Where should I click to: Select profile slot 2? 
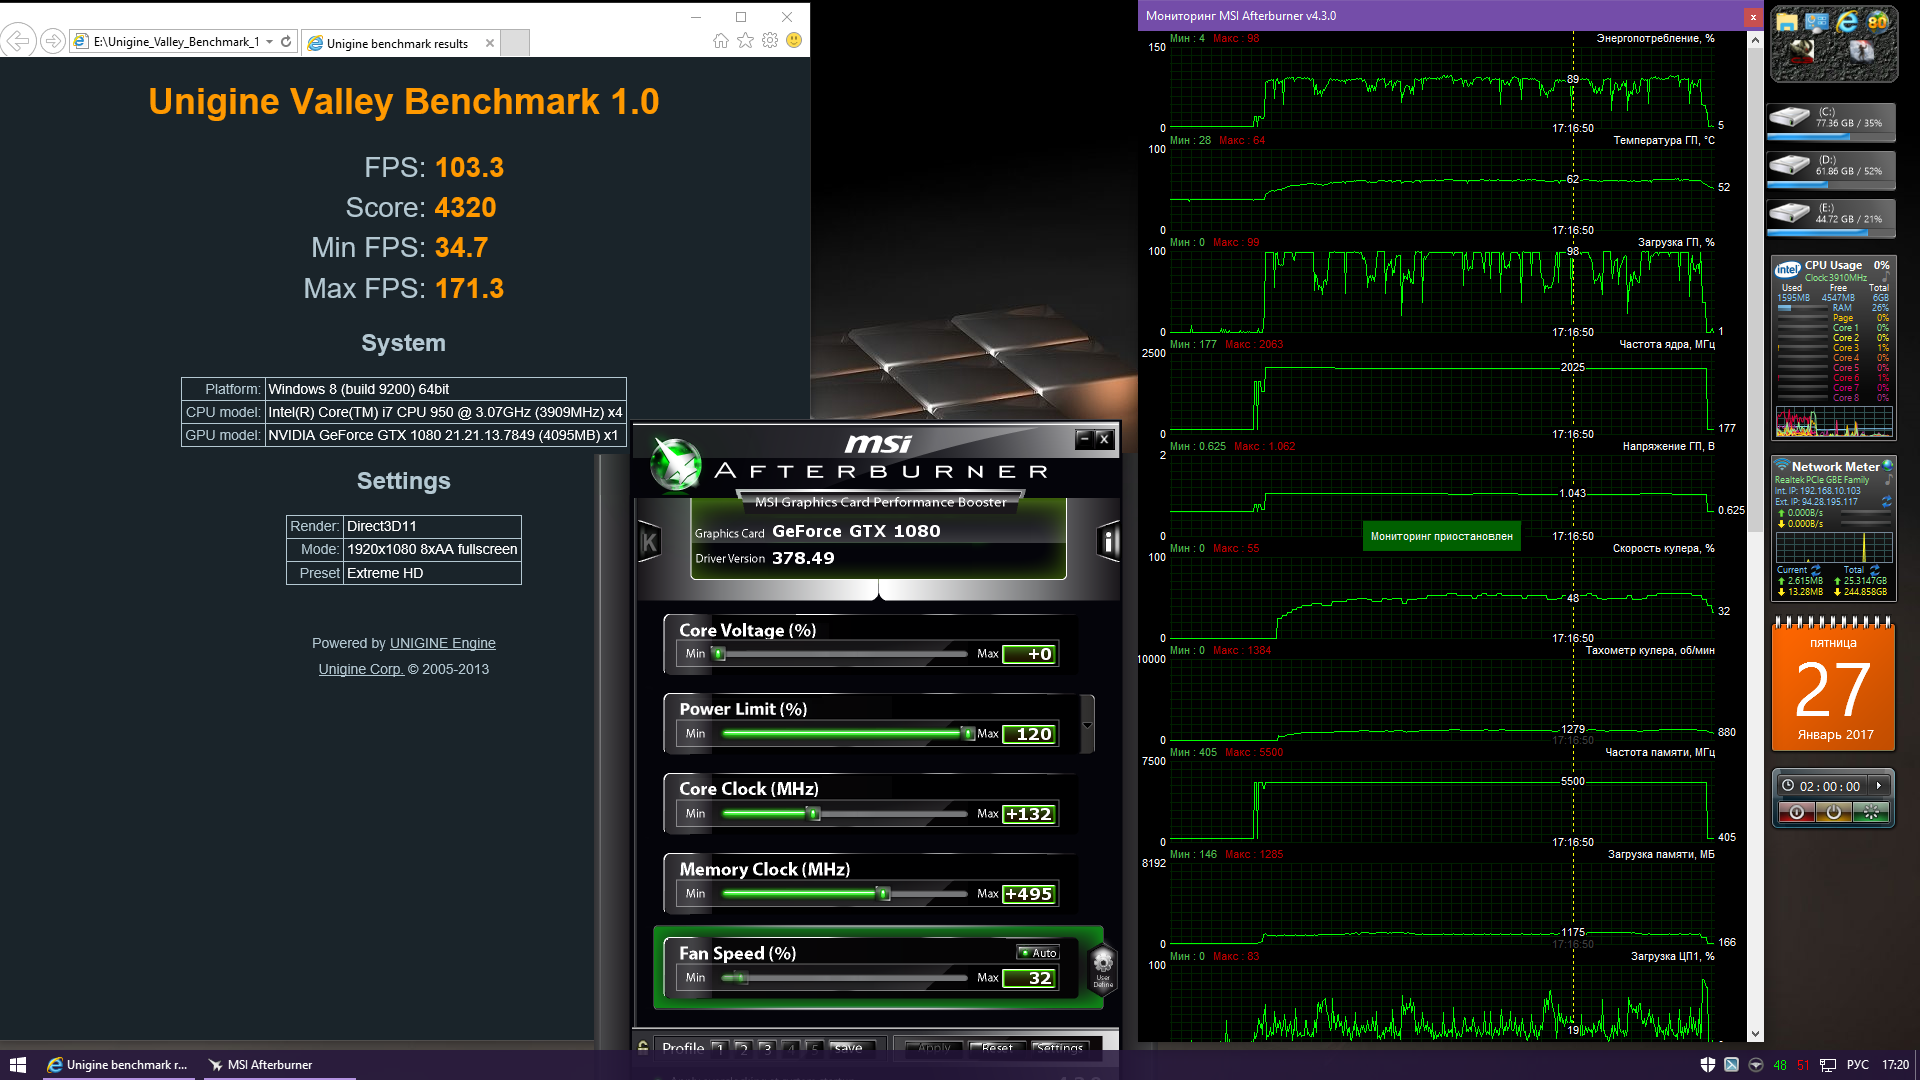(x=742, y=1047)
